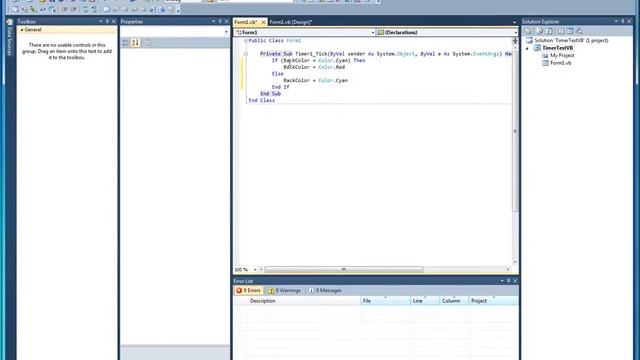
Task: Select Form1.vb in Solution Explorer
Action: click(560, 63)
